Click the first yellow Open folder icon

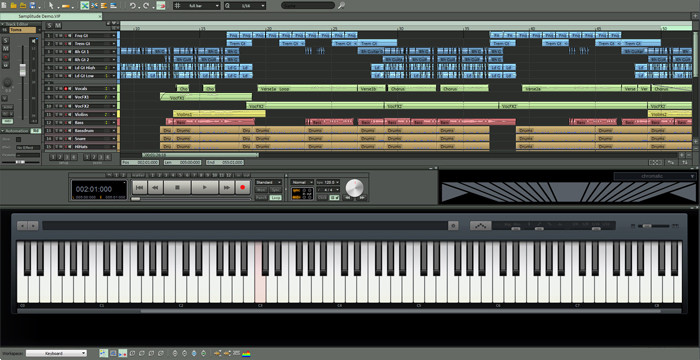[13, 6]
